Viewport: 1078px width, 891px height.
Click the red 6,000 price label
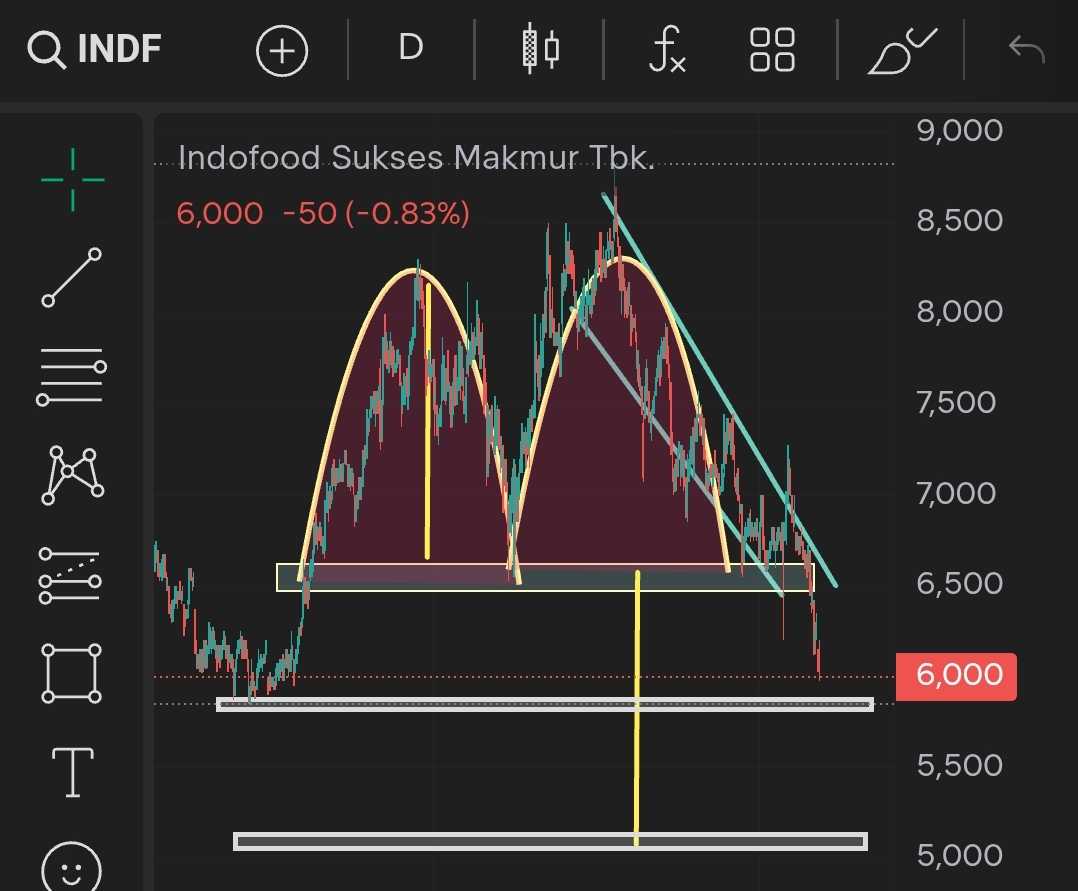coord(956,676)
